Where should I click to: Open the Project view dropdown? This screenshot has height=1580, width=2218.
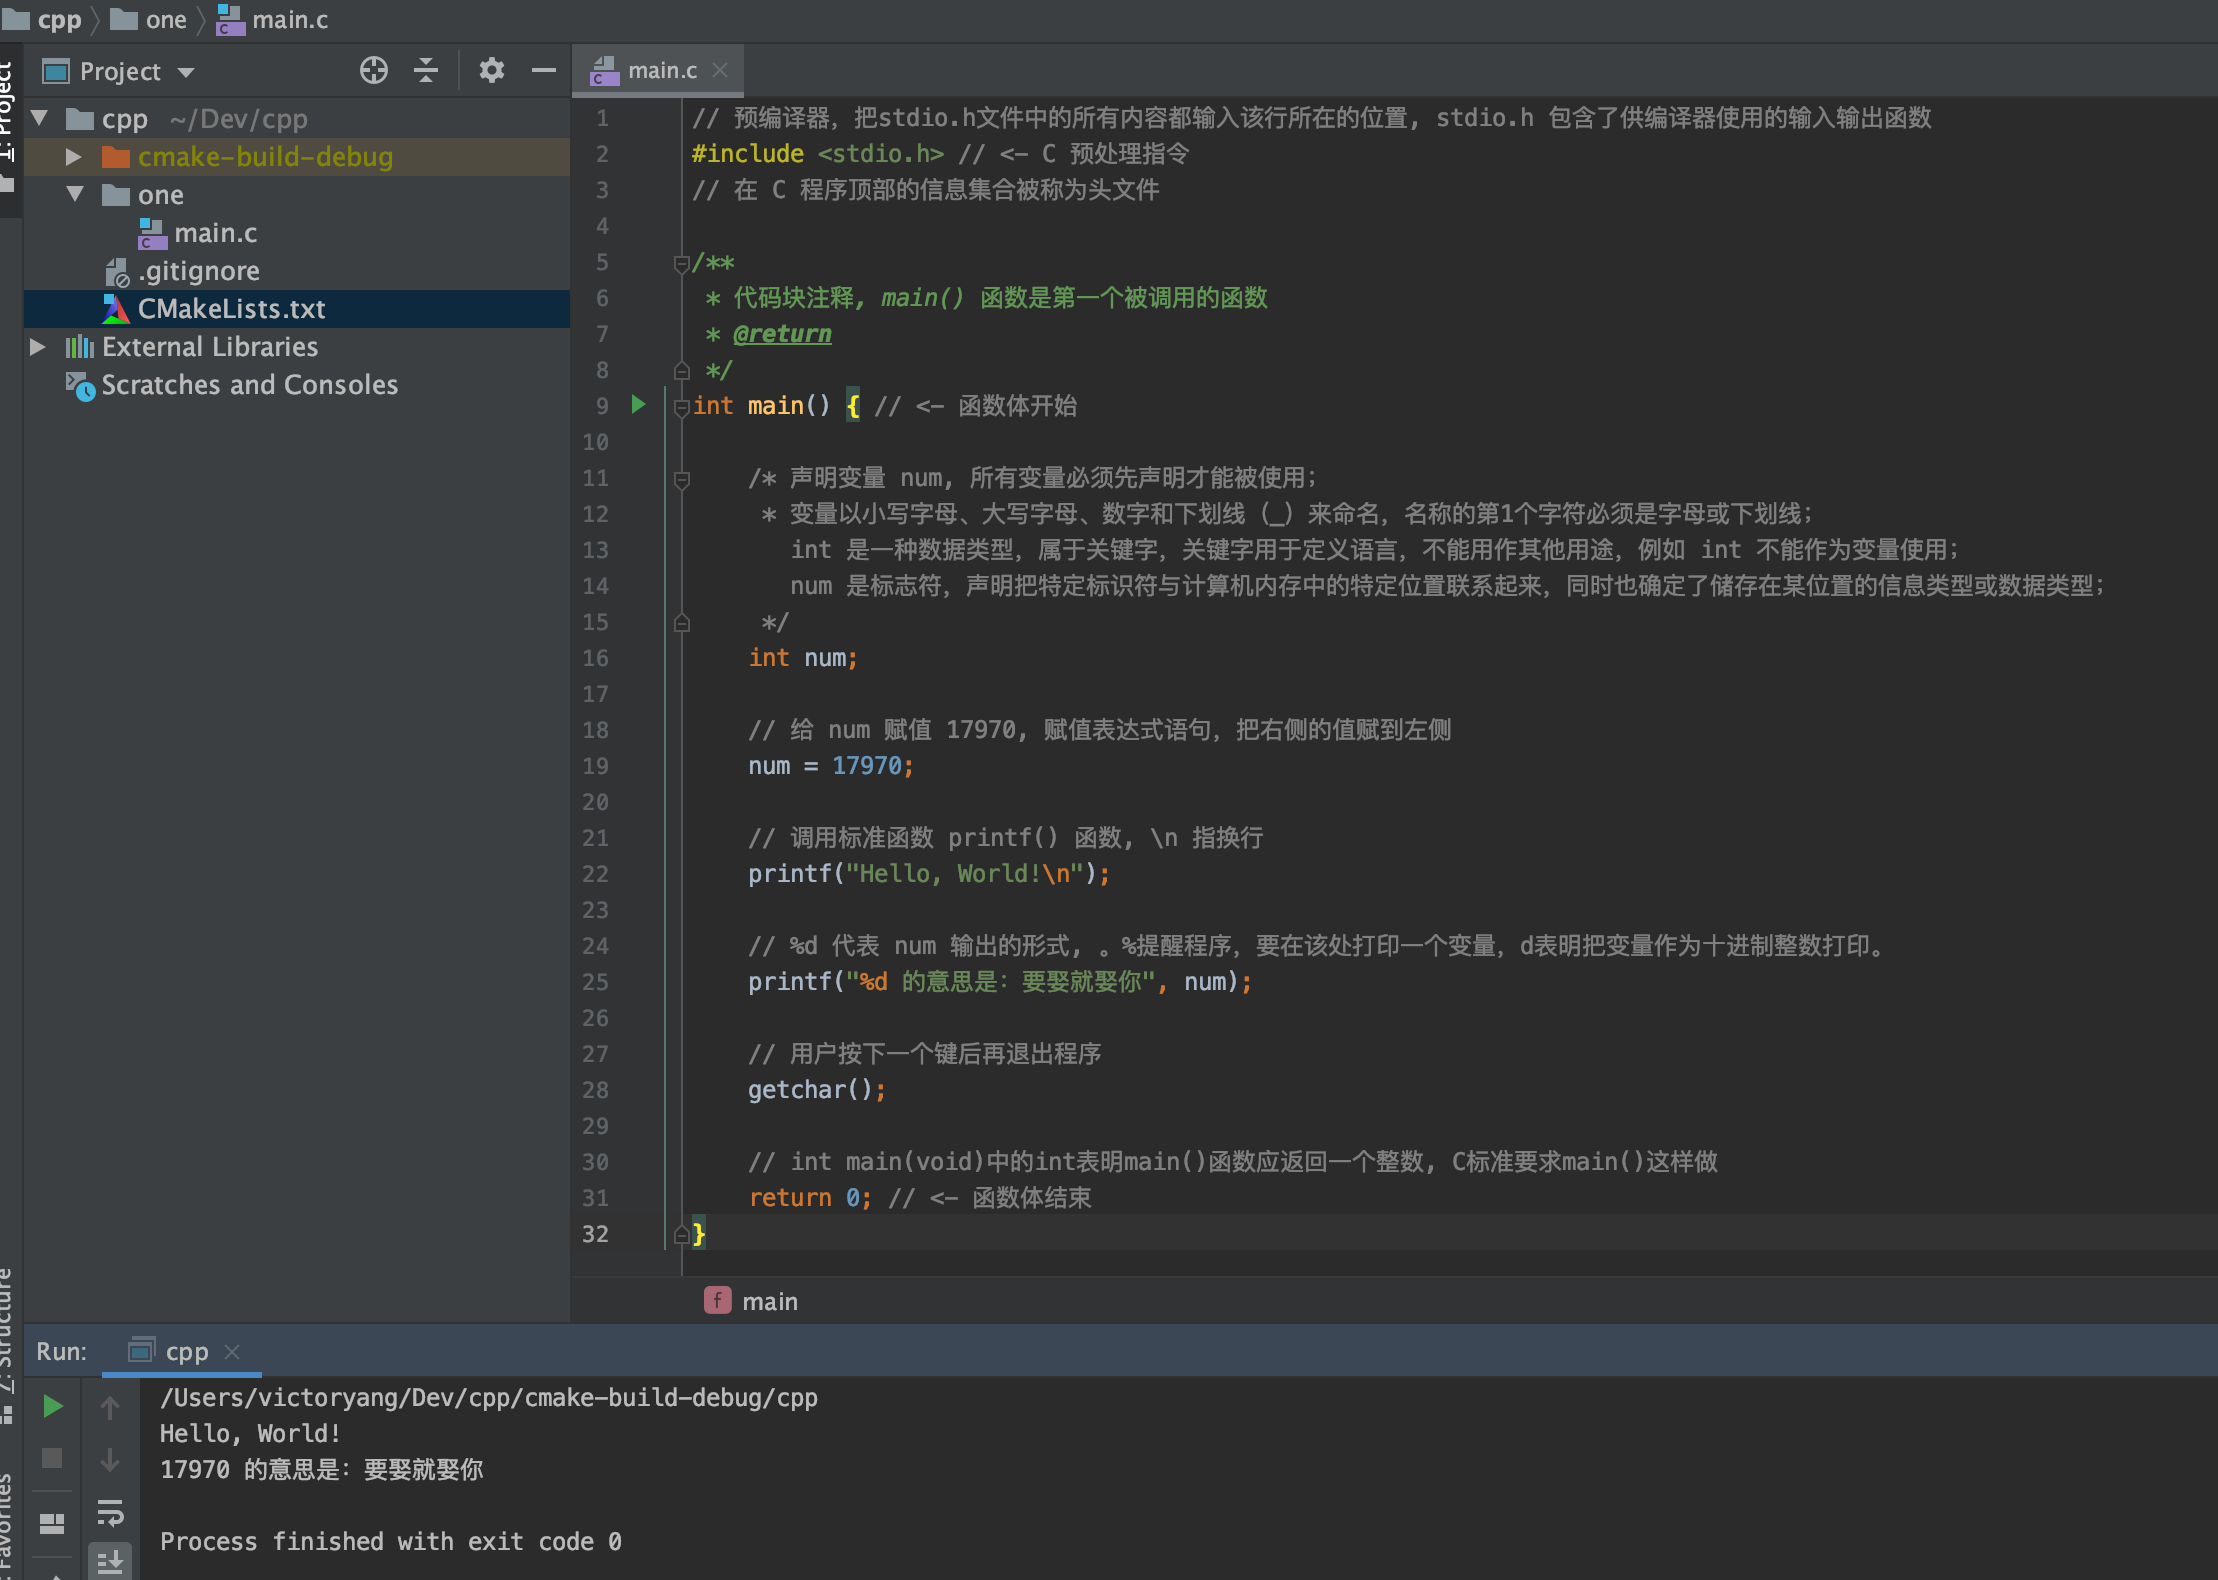tap(186, 73)
